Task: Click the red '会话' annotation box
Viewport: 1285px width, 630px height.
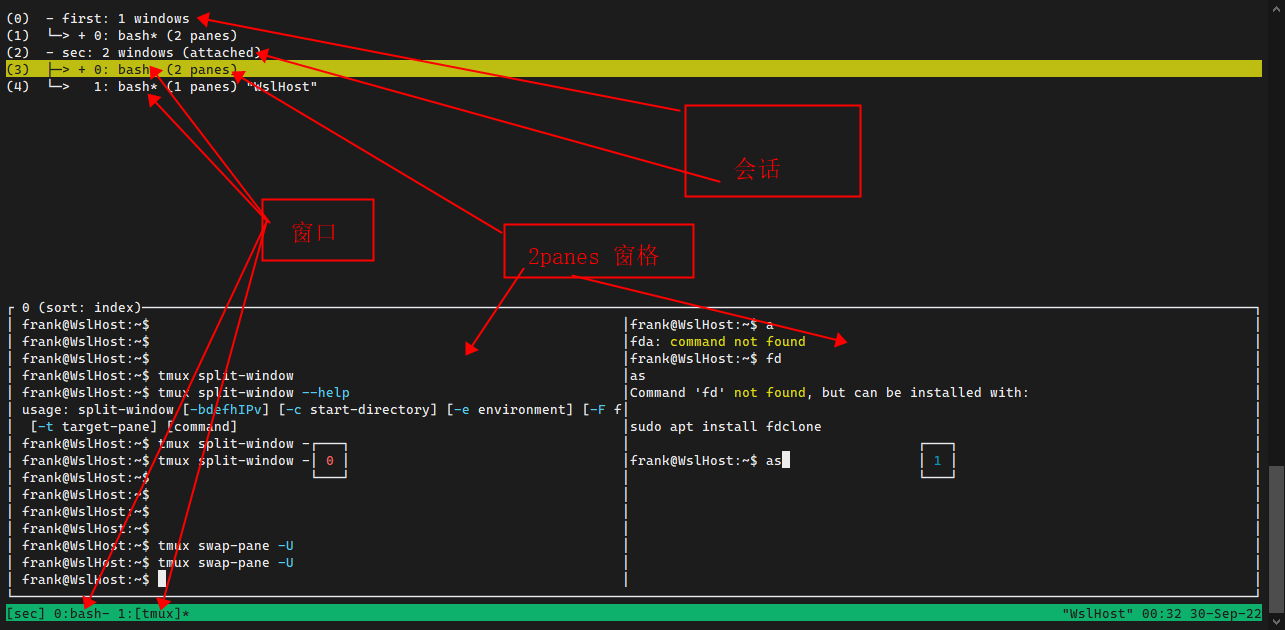Action: 771,151
